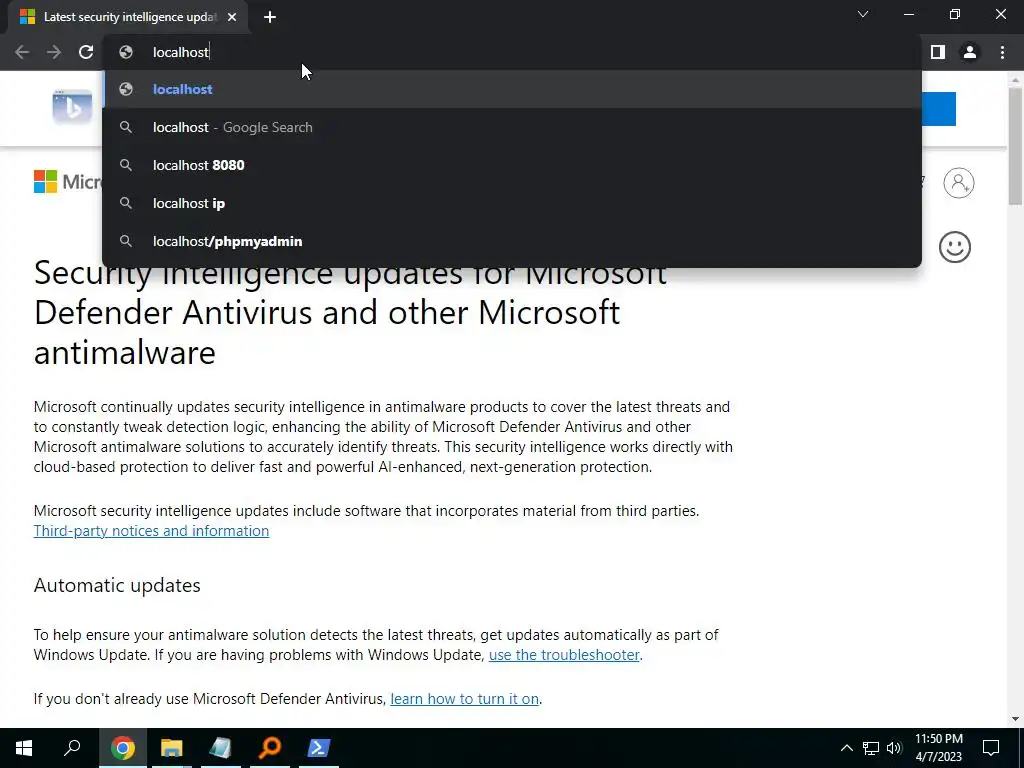The height and width of the screenshot is (768, 1024).
Task: Open the notepad-like app on taskbar
Action: 221,748
